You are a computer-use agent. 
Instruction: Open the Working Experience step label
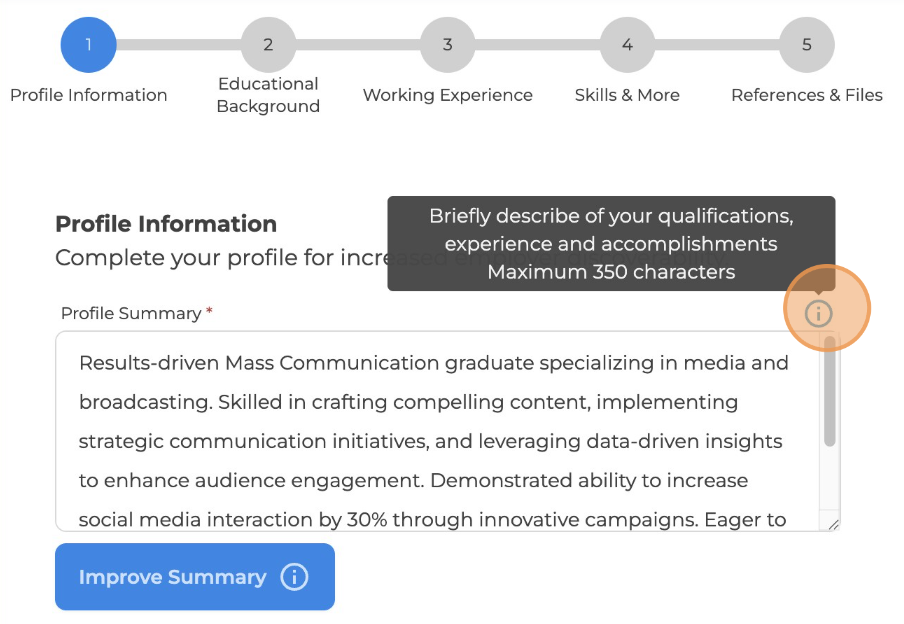[x=447, y=95]
